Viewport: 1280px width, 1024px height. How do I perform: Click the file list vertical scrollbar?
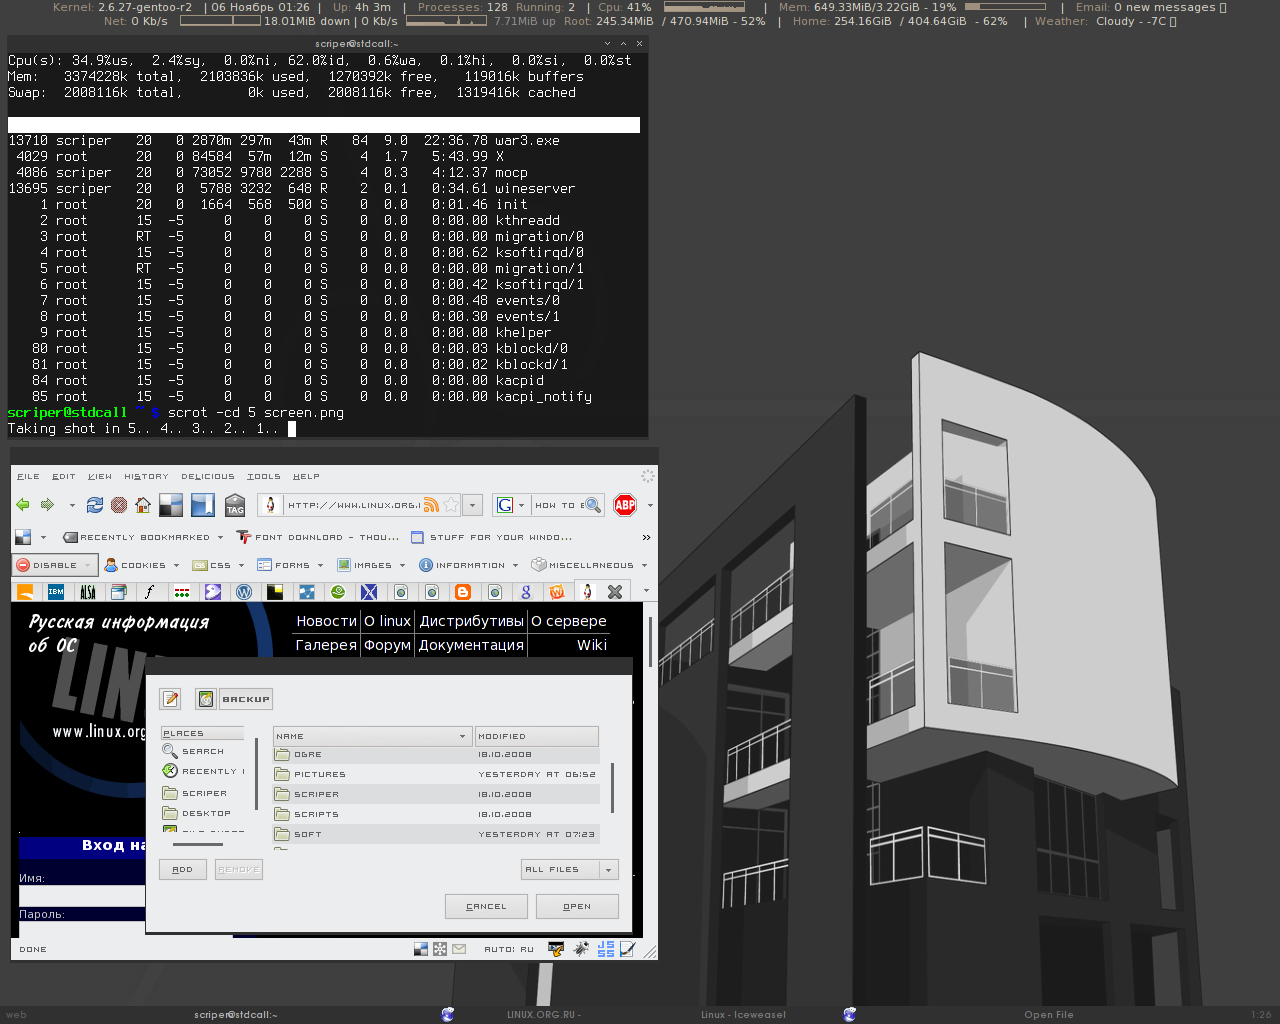click(612, 788)
